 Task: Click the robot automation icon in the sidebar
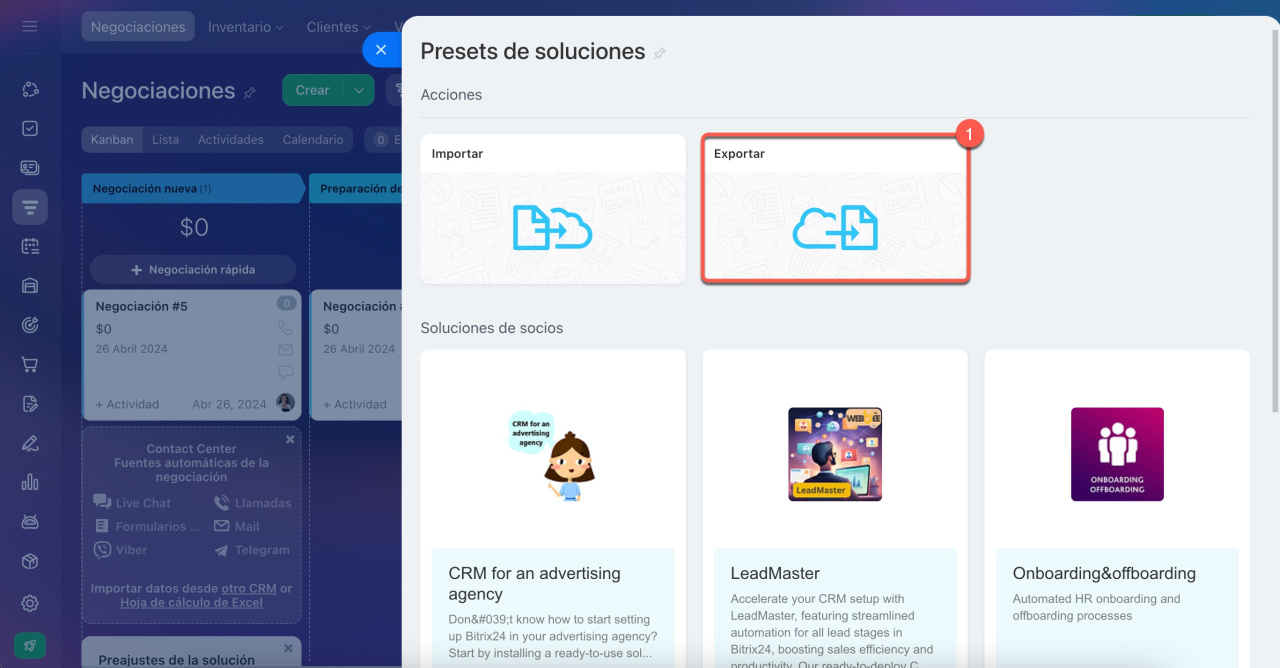[x=30, y=522]
